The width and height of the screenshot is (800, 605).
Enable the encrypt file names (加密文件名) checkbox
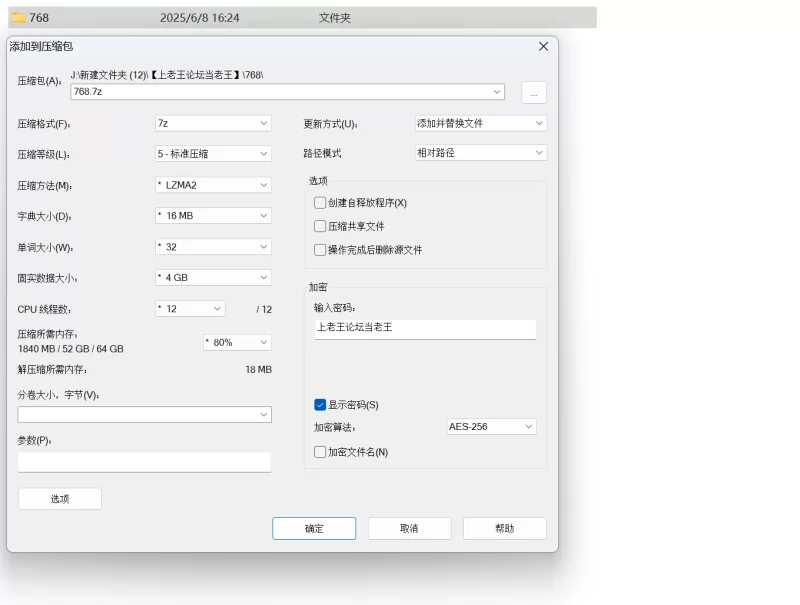320,452
